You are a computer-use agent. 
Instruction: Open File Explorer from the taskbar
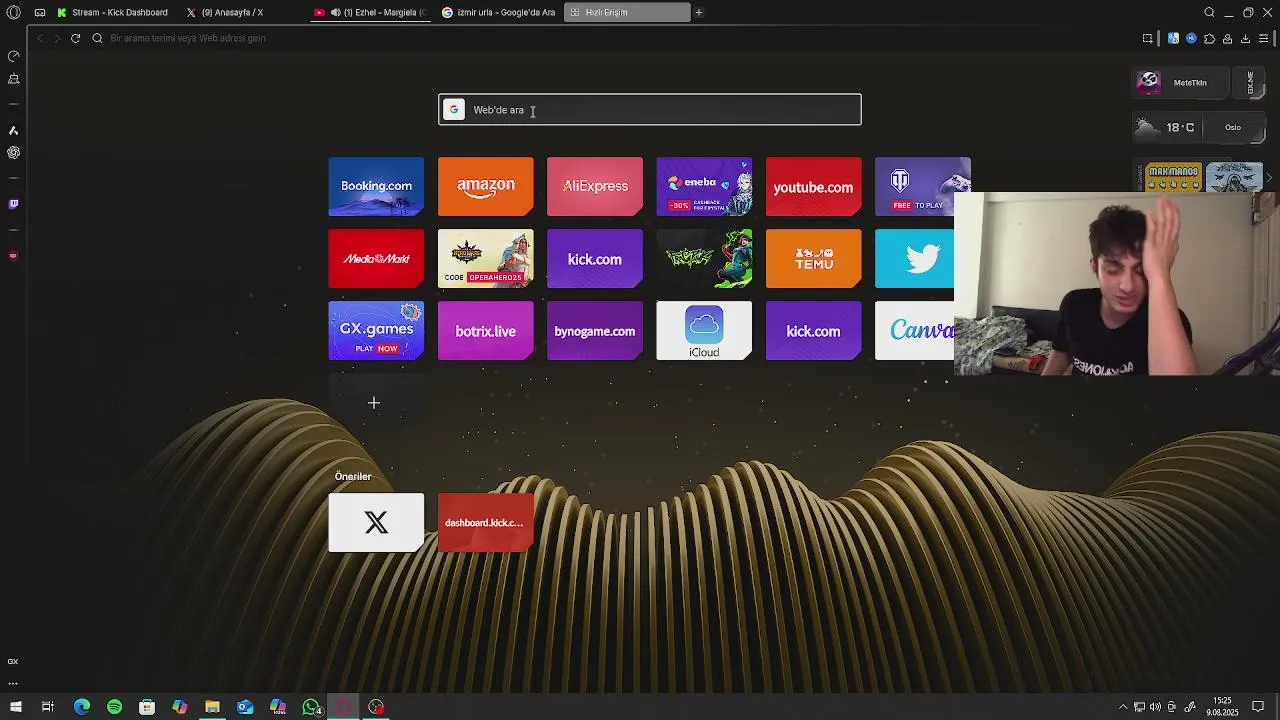212,707
